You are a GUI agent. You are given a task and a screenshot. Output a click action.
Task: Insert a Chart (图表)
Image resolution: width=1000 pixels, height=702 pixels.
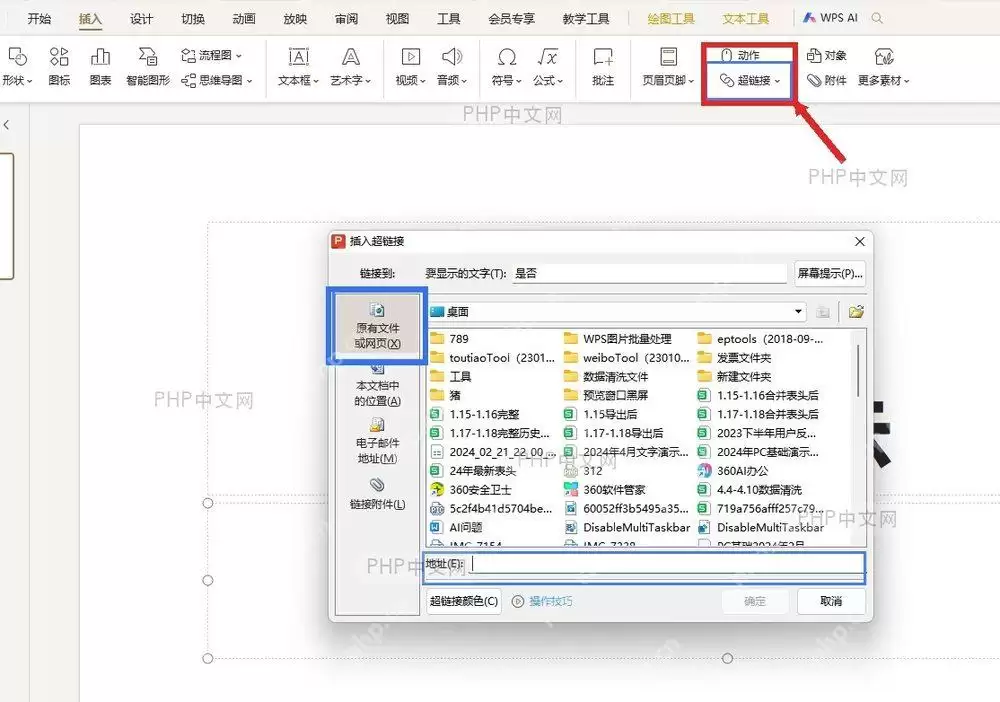100,66
